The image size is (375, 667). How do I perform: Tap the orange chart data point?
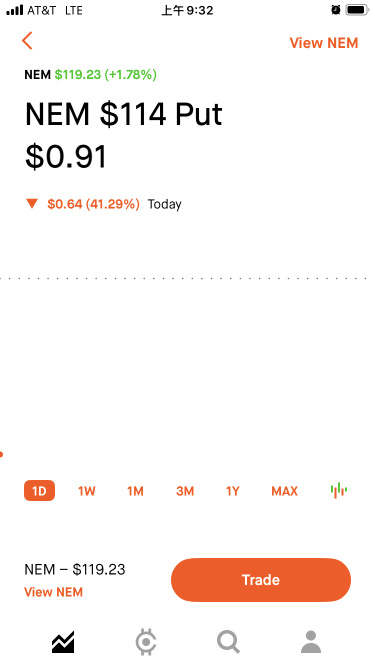click(1, 455)
